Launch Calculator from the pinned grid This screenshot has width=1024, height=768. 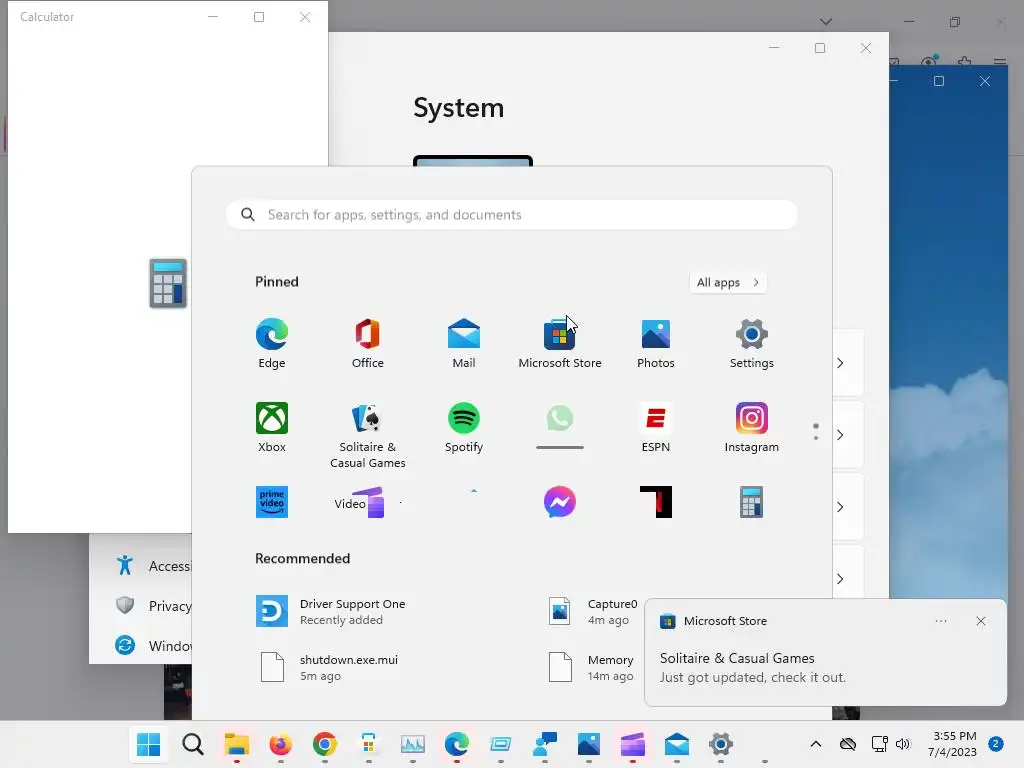pos(752,502)
